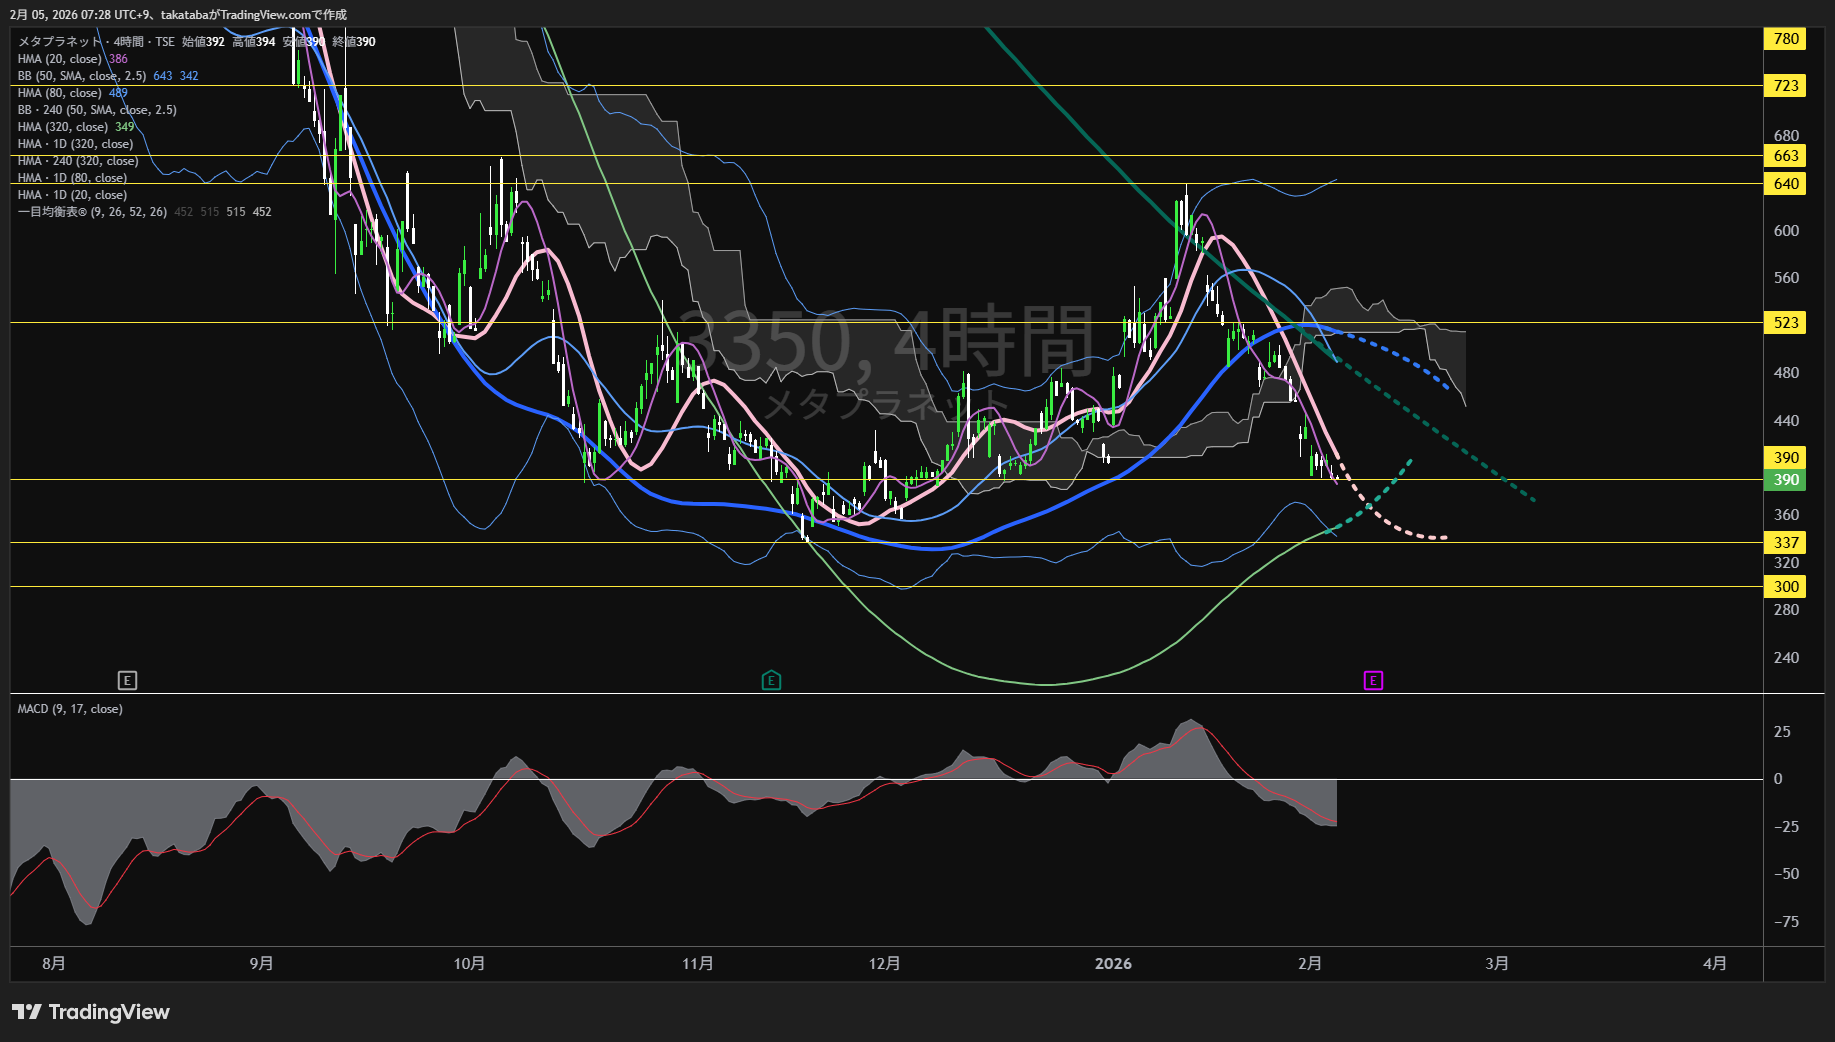Click the yellow 337 price level tag
Viewport: 1835px width, 1042px height.
pos(1785,543)
